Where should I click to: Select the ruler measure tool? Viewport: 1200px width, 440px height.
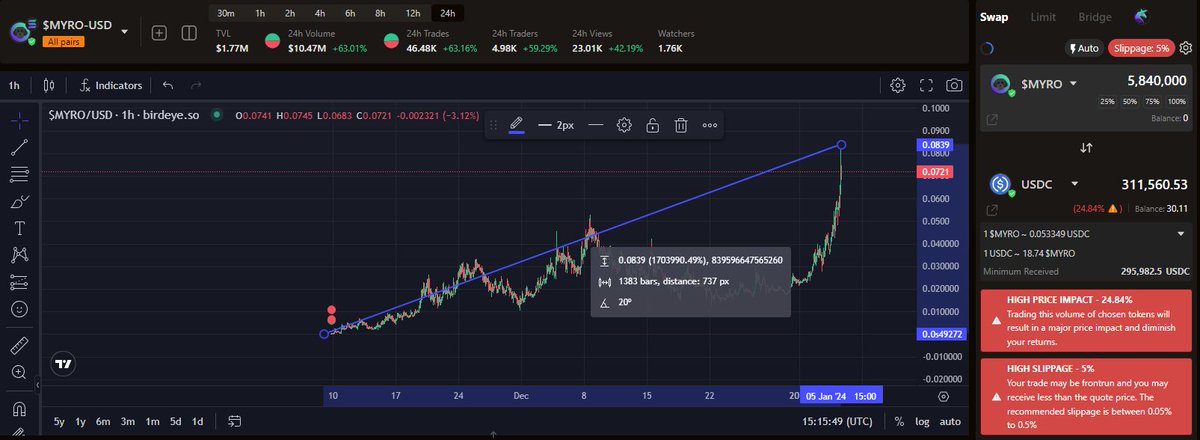click(x=19, y=346)
